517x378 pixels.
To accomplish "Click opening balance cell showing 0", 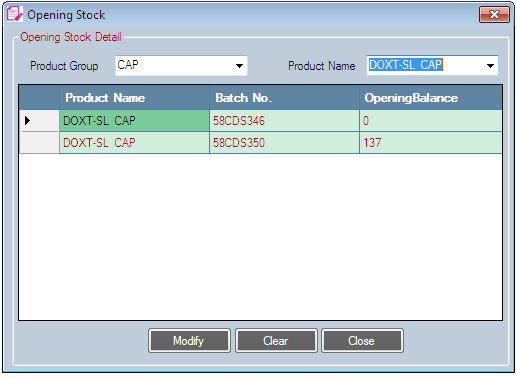I will pos(431,121).
